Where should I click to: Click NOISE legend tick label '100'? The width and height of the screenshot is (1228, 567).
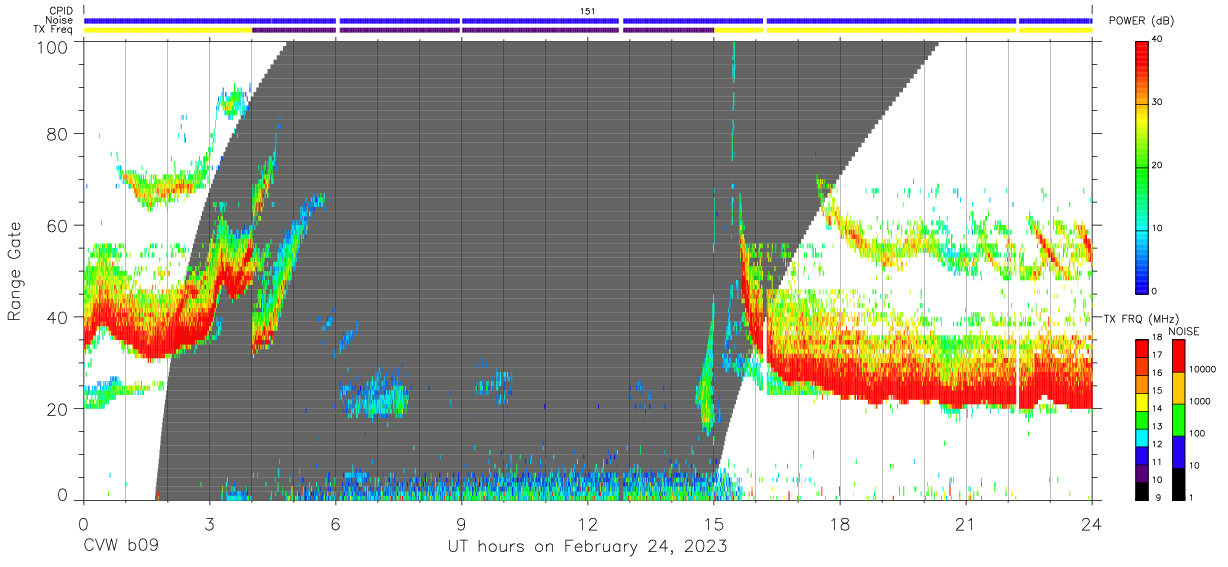(1198, 433)
